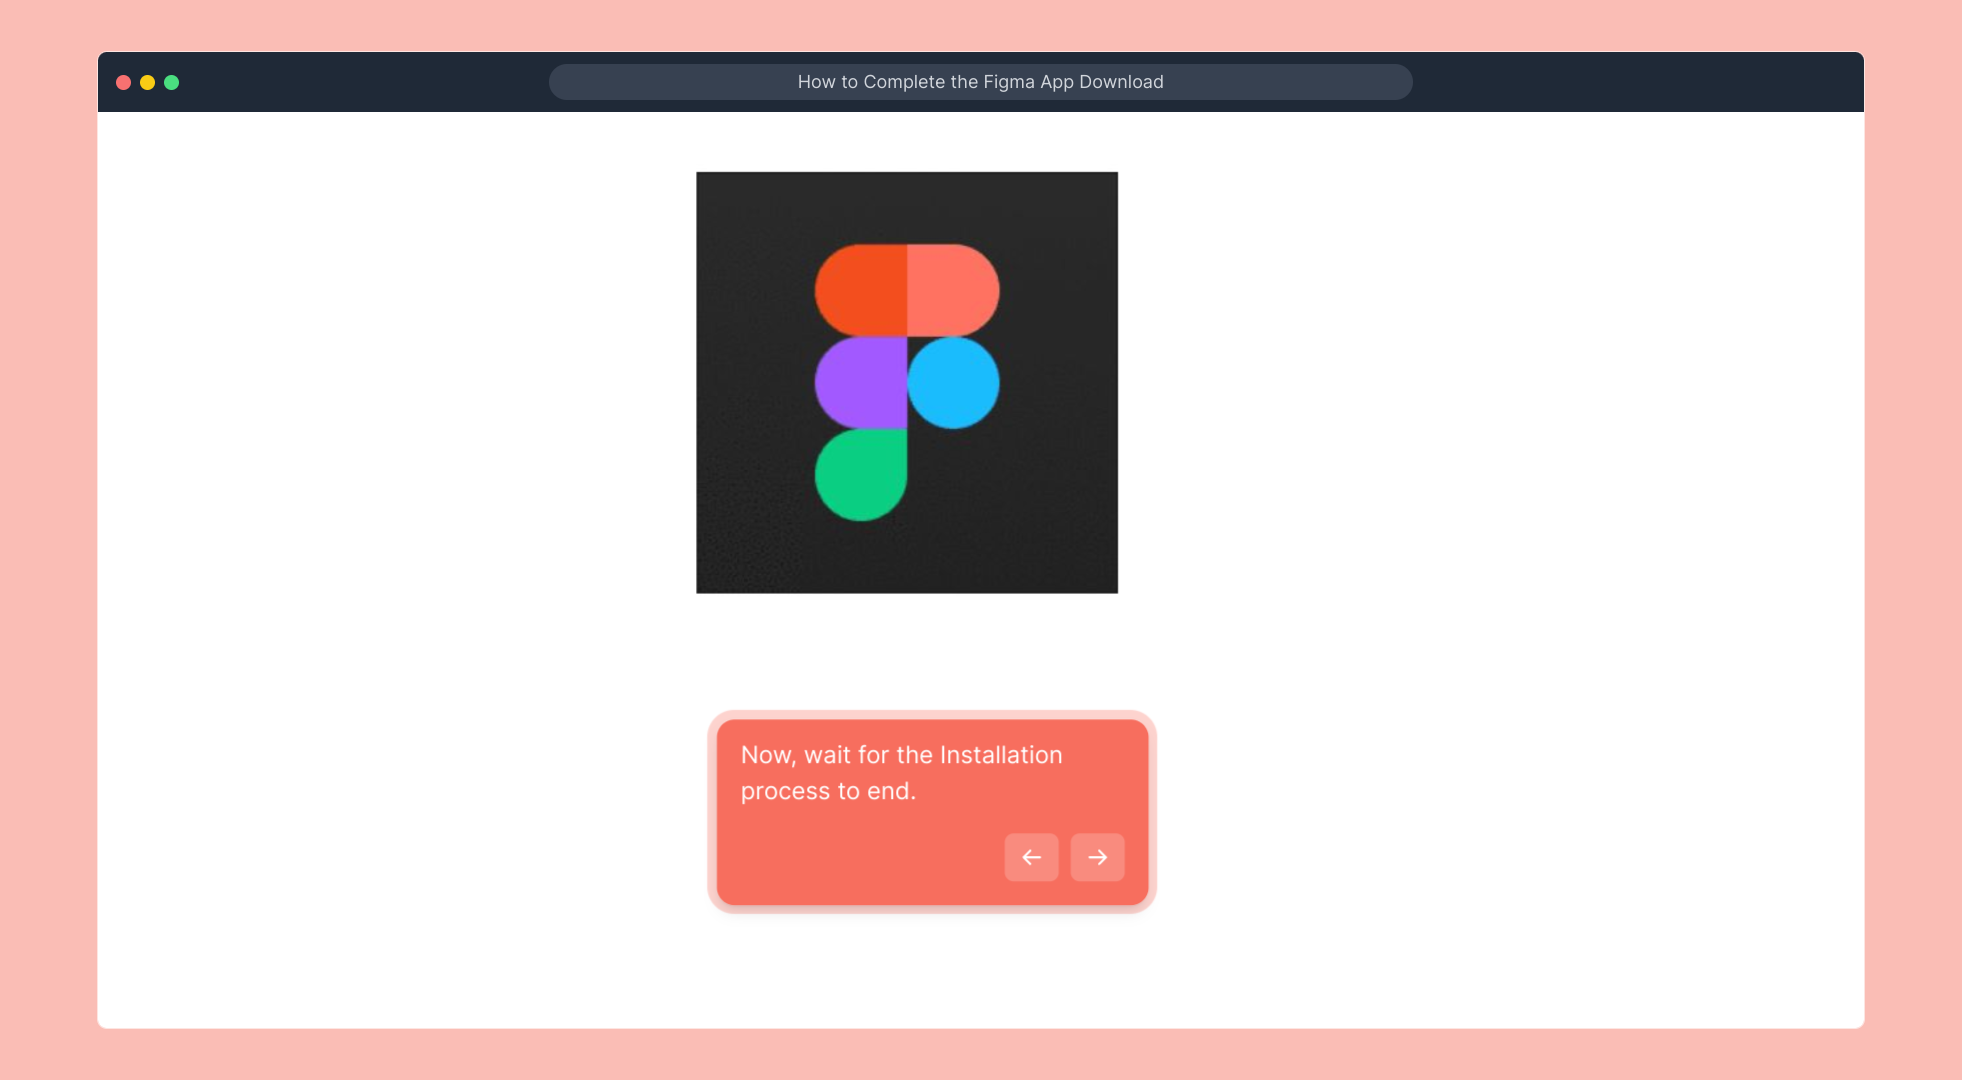This screenshot has width=1962, height=1080.
Task: Click the 'Figma App Download' title text
Action: (1072, 82)
